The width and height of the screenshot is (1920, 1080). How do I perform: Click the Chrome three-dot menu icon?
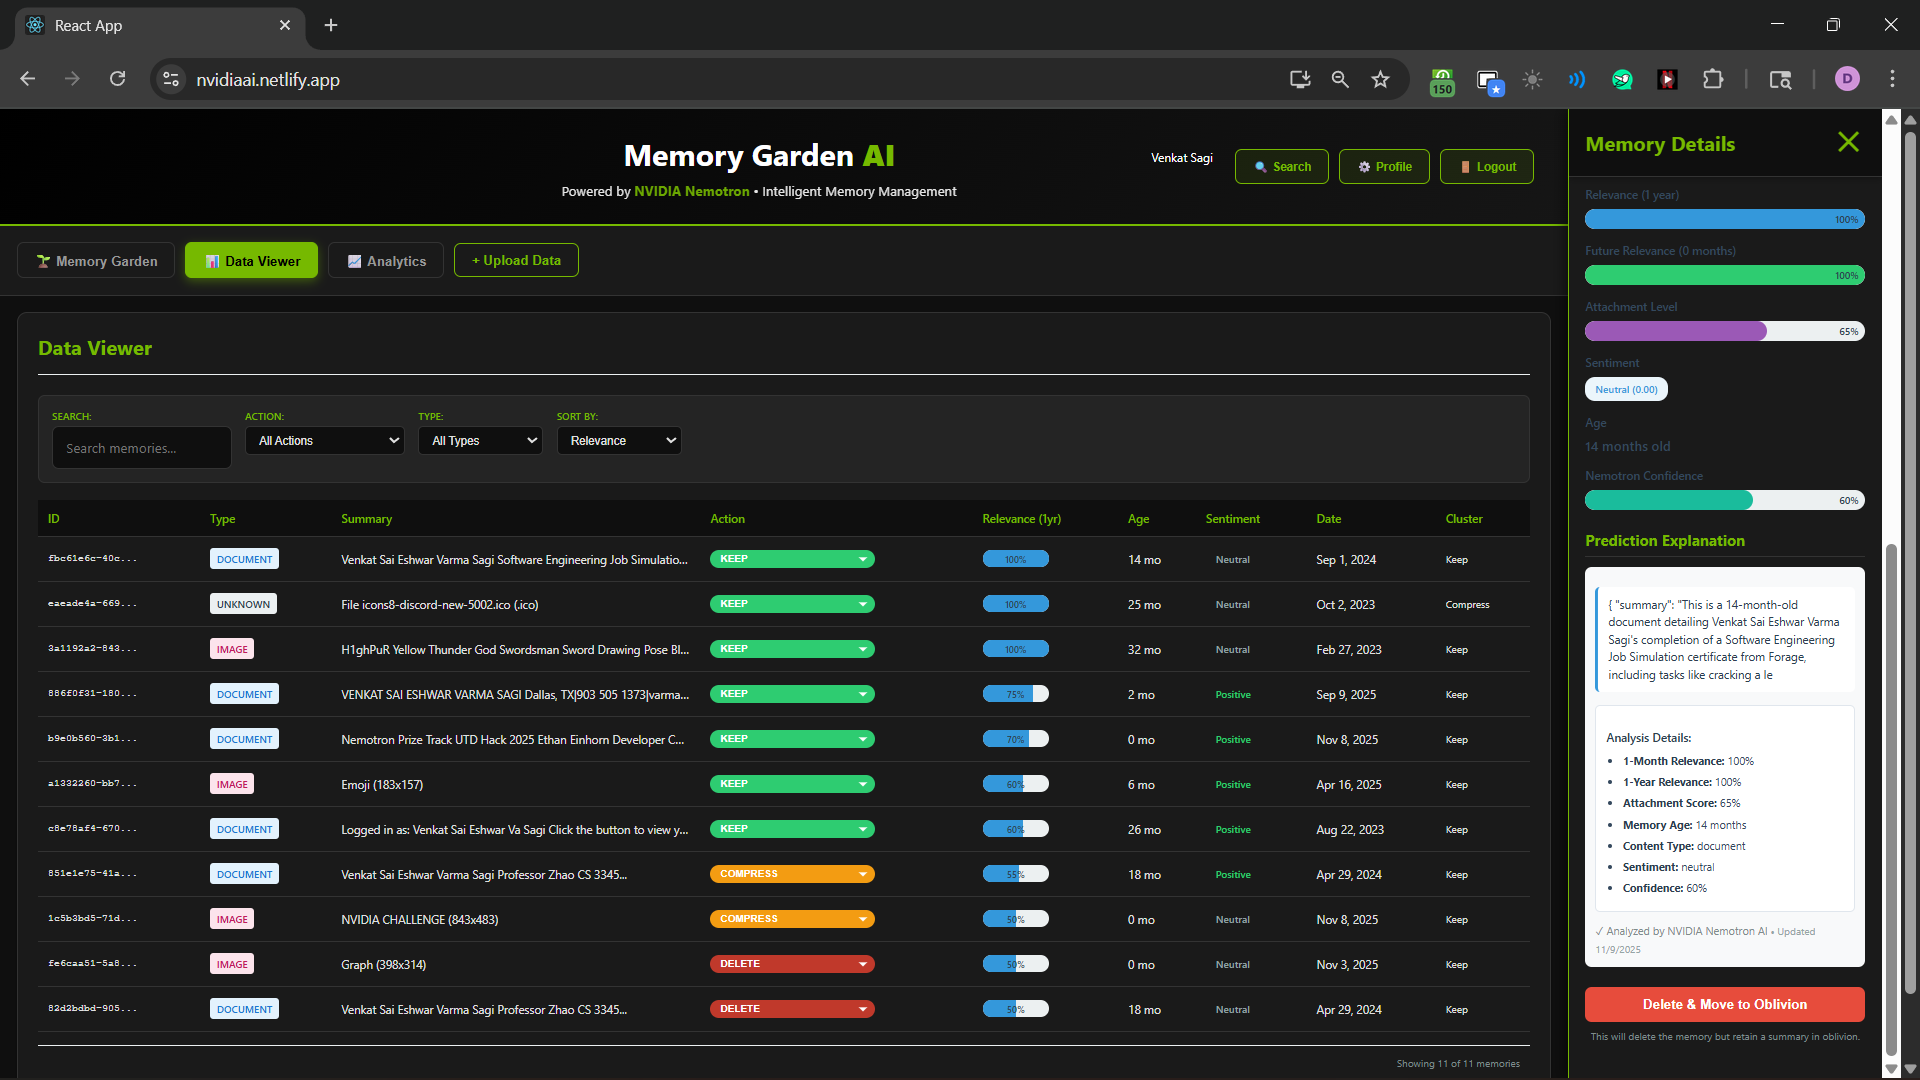[1892, 79]
